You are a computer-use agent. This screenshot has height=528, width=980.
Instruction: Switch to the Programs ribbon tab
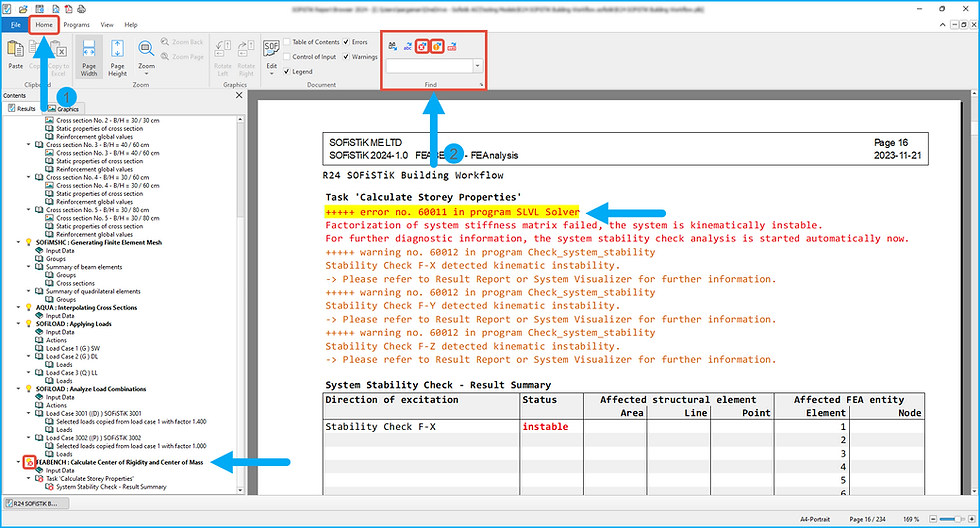(x=76, y=25)
